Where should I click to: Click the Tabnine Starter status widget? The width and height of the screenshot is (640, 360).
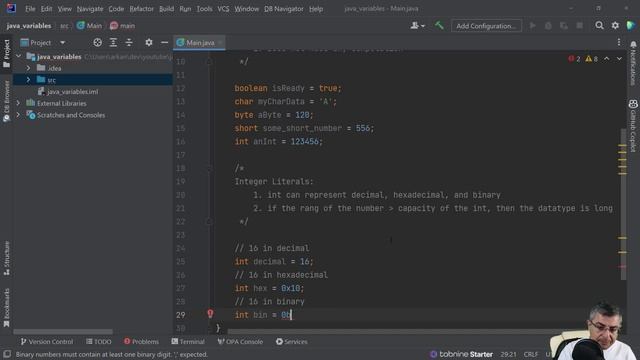coord(461,354)
